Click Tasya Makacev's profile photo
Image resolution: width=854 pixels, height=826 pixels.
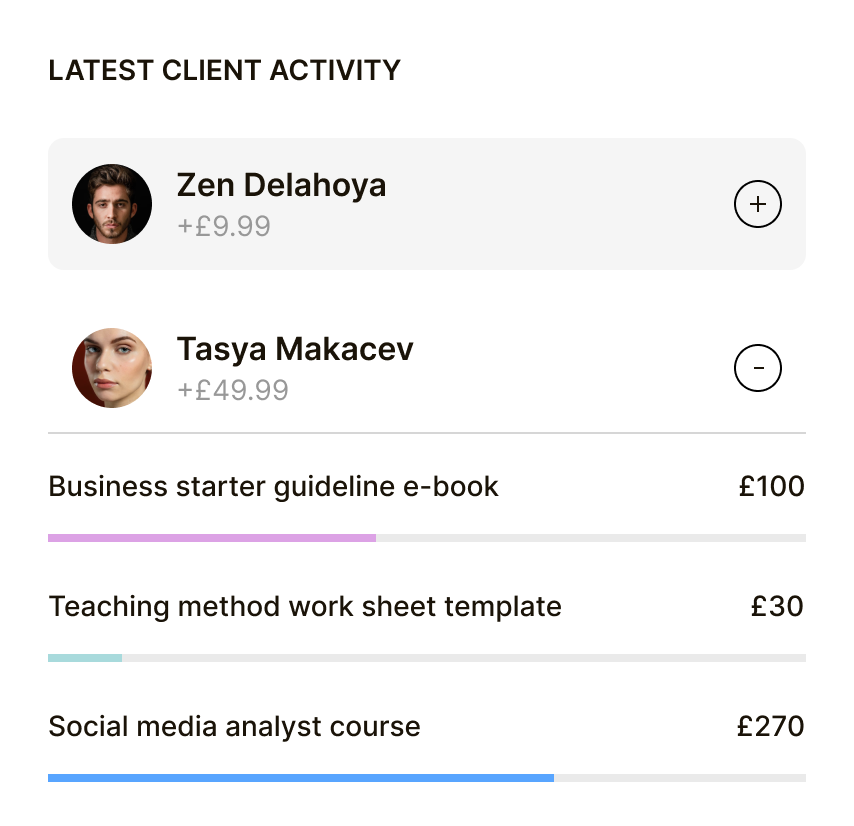112,368
